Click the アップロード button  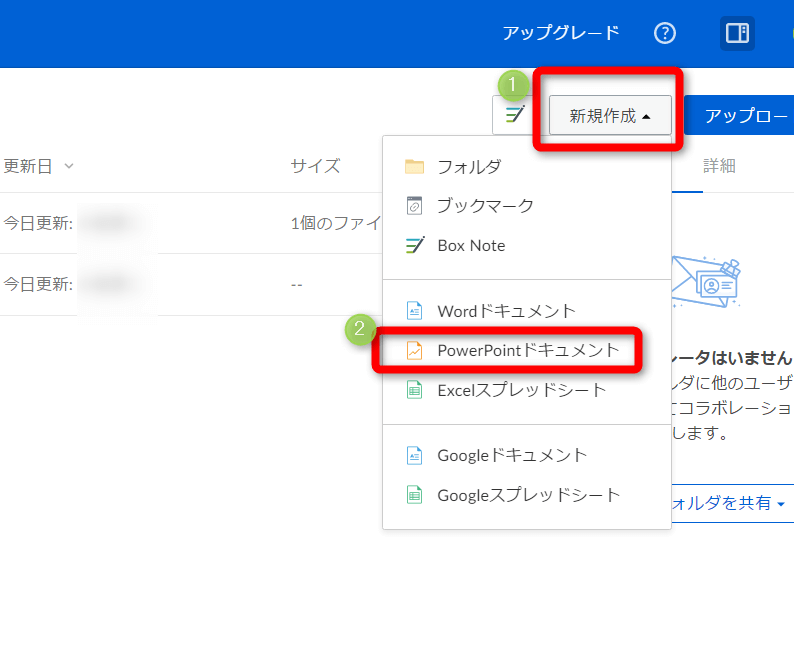[x=745, y=116]
